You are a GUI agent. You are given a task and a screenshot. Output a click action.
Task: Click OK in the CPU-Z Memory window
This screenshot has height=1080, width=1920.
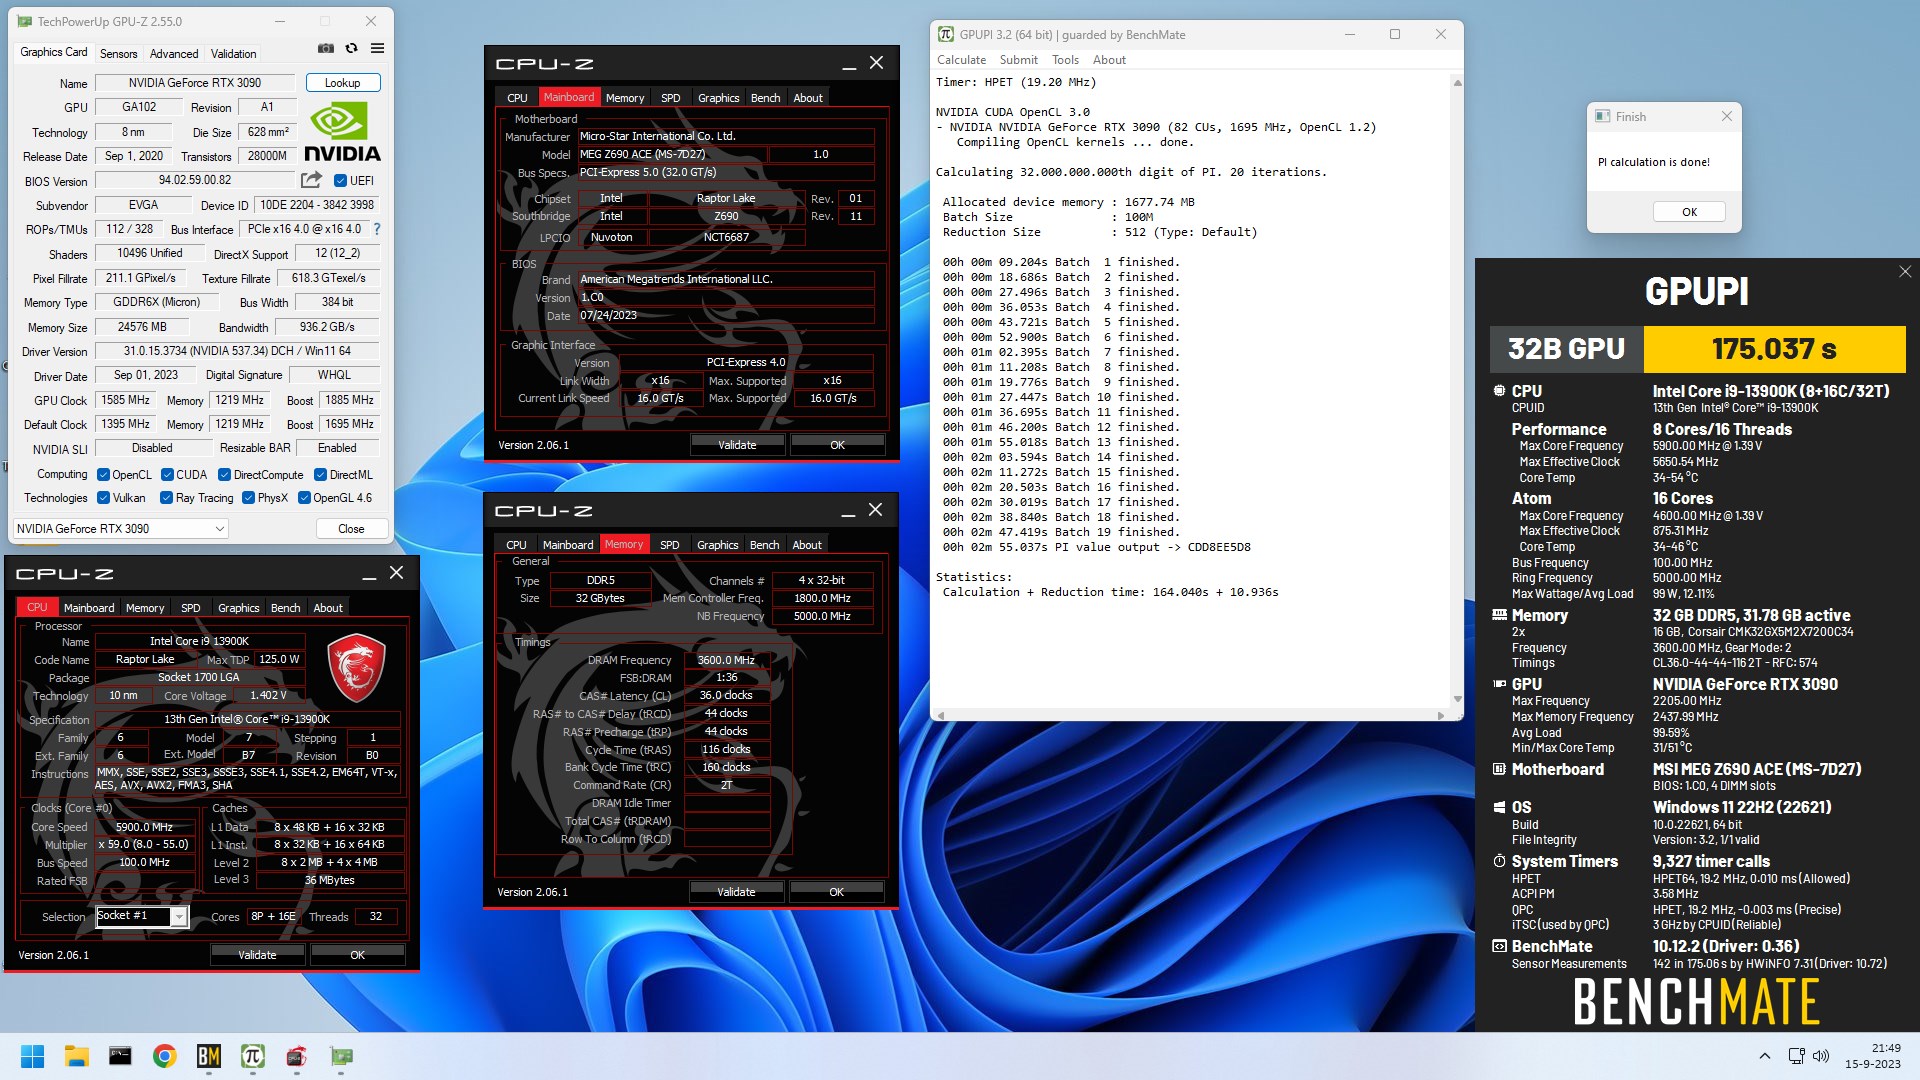tap(836, 892)
